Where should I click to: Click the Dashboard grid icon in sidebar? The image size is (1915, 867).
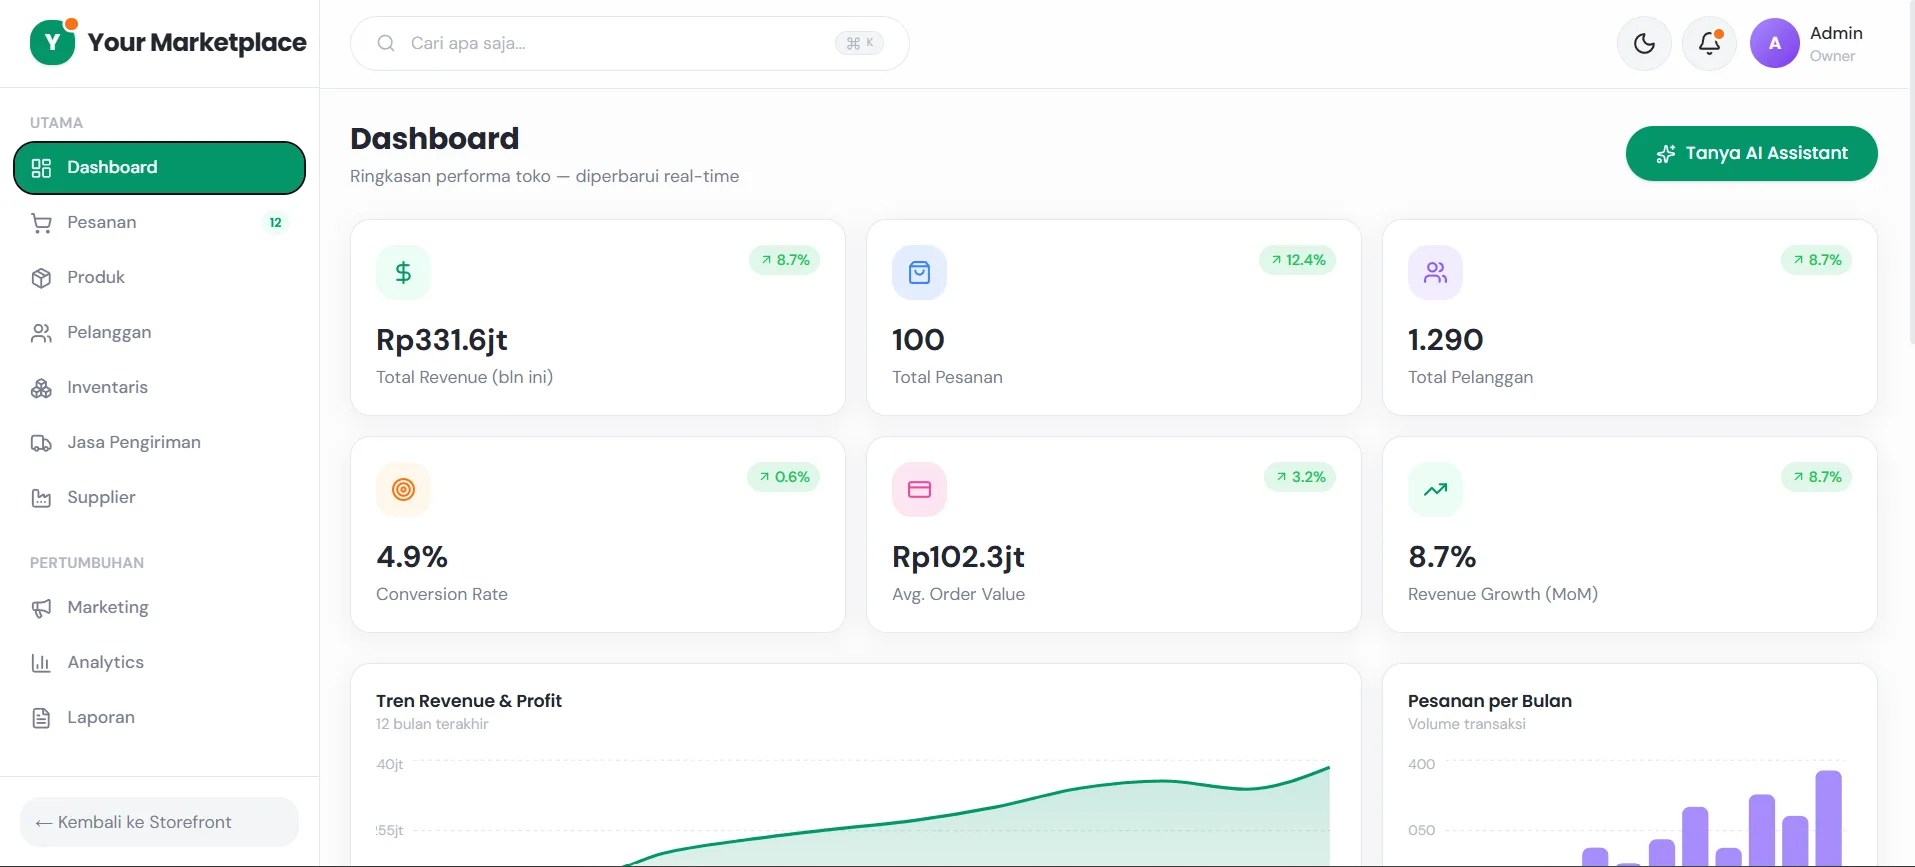tap(41, 168)
